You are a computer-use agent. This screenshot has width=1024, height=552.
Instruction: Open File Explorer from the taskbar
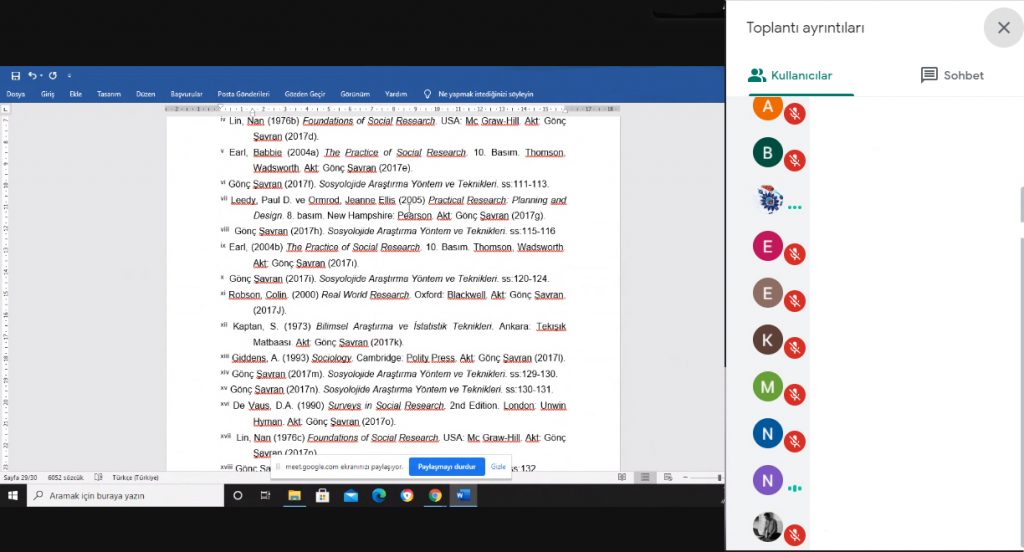pyautogui.click(x=295, y=495)
